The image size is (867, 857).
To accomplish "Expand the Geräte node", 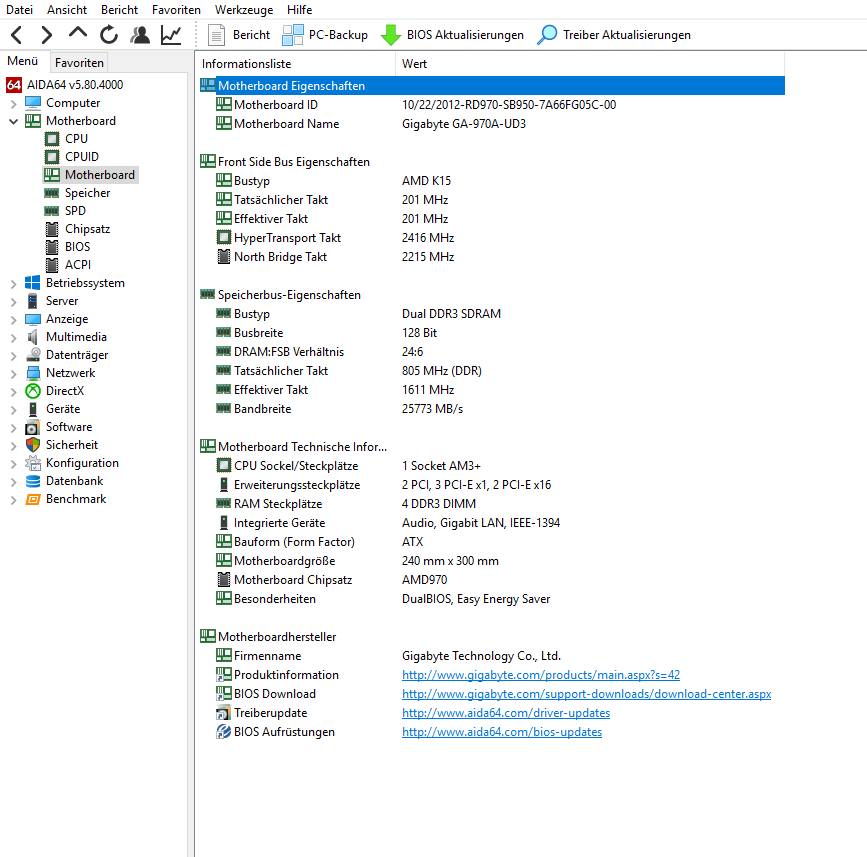I will click(14, 410).
